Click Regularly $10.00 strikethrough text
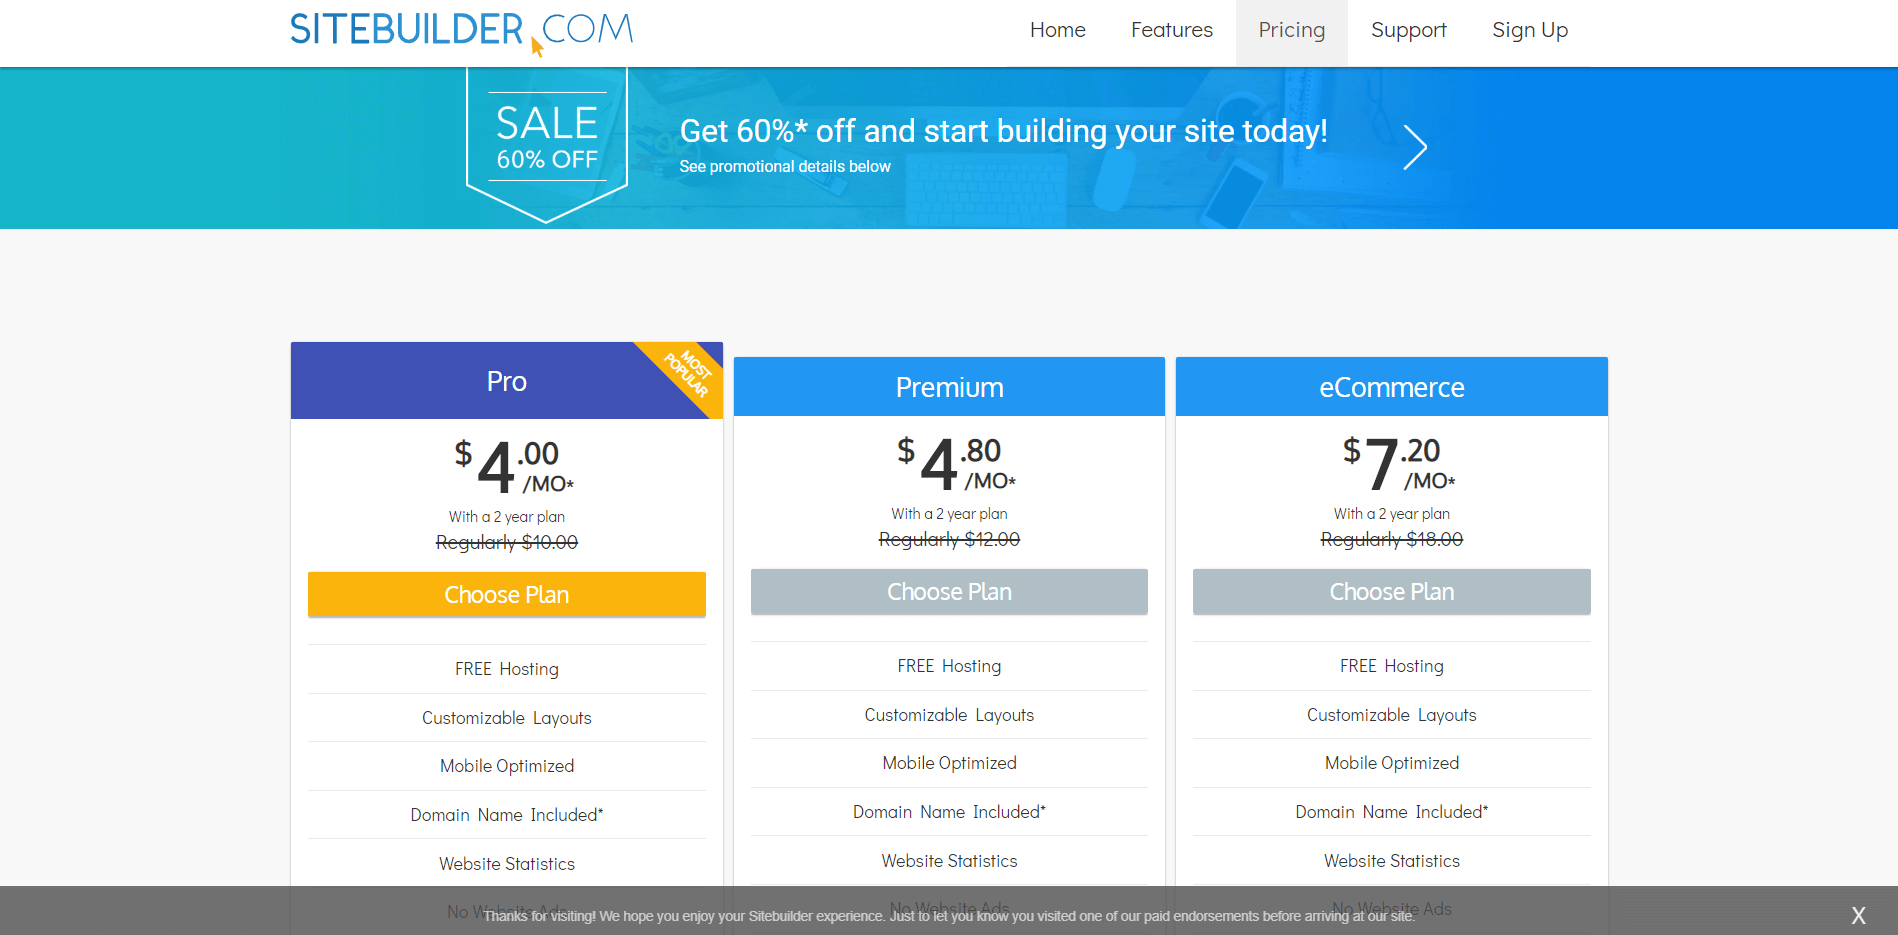This screenshot has height=935, width=1898. tap(507, 542)
